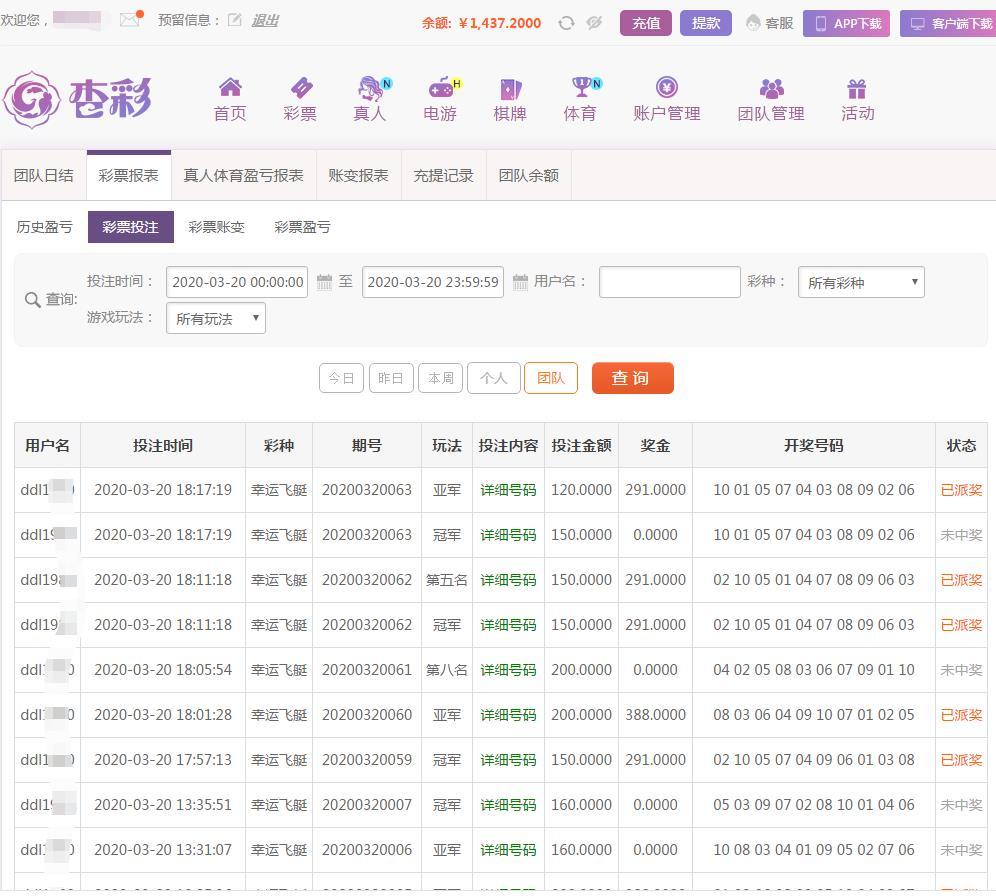Expand the 所有彩种 lottery type dropdown
Screen dimensions: 996x896
point(860,282)
